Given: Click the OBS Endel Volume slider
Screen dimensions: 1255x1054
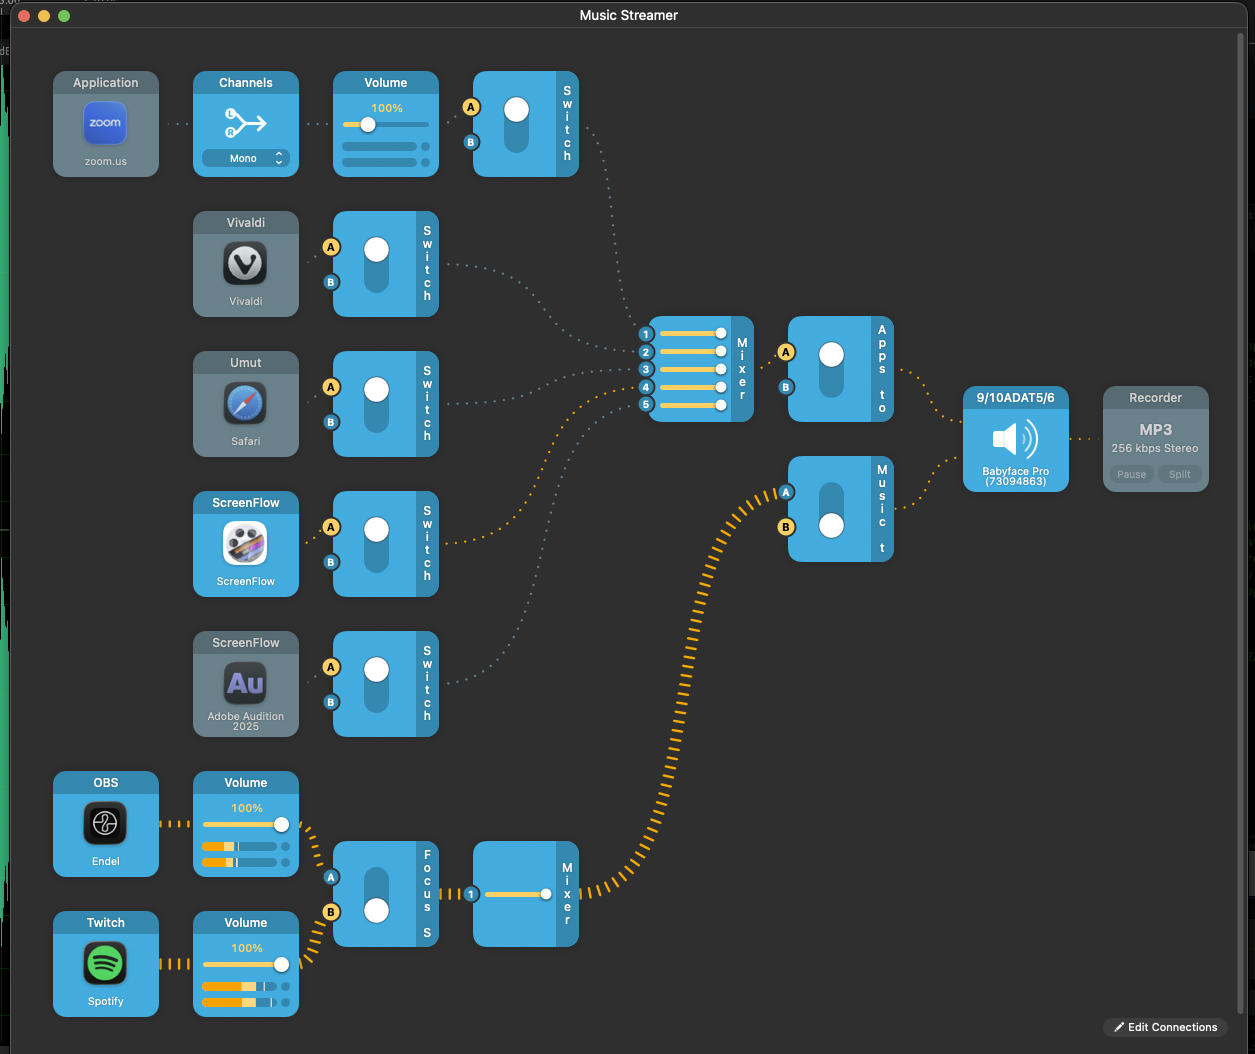Looking at the screenshot, I should tap(246, 825).
